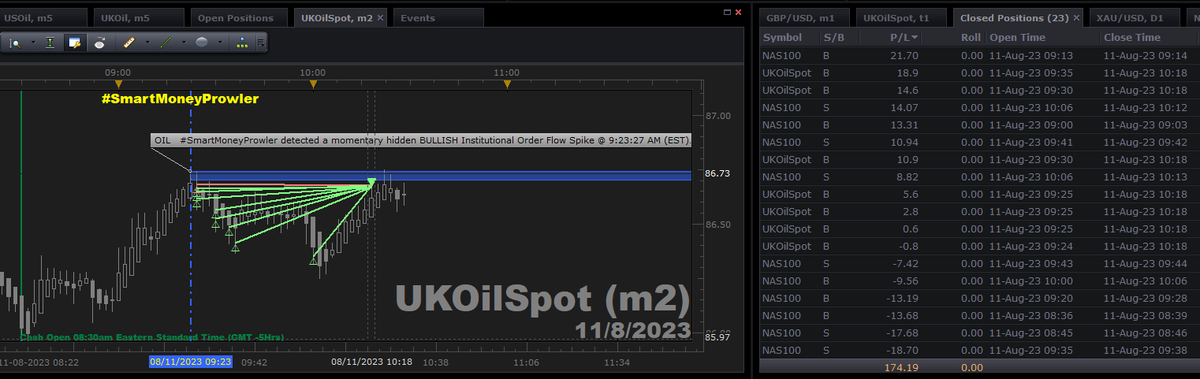Select the green vertical scale tool
Image resolution: width=1200 pixels, height=379 pixels.
50,43
